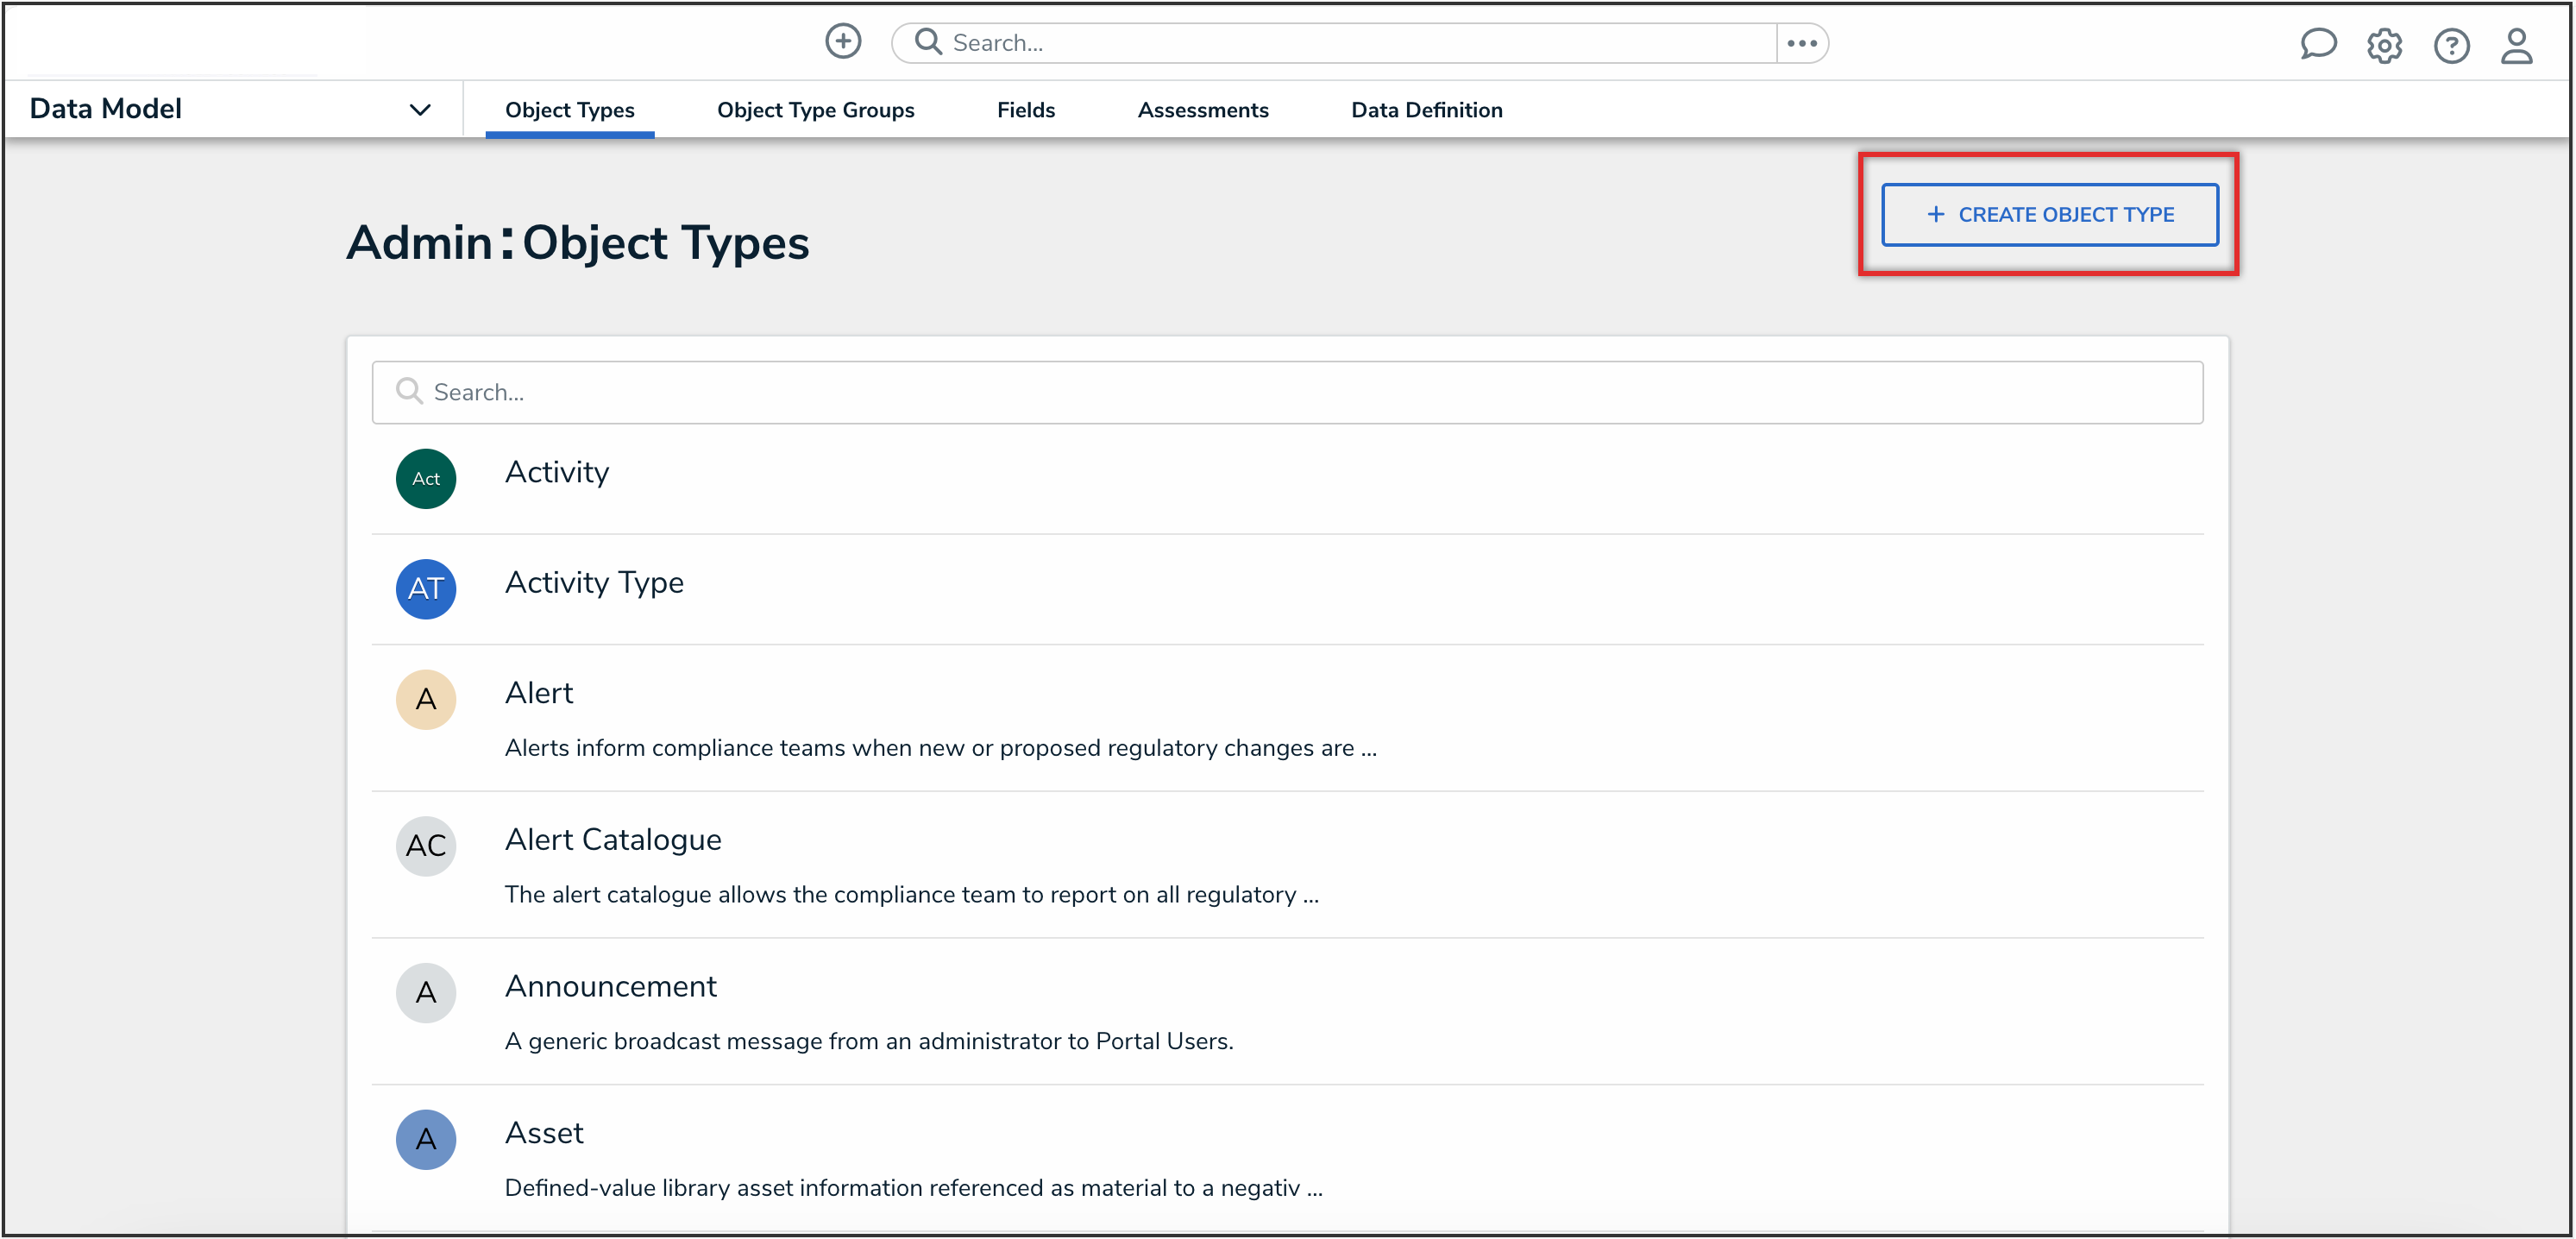
Task: Click the green Act activity icon
Action: click(426, 479)
